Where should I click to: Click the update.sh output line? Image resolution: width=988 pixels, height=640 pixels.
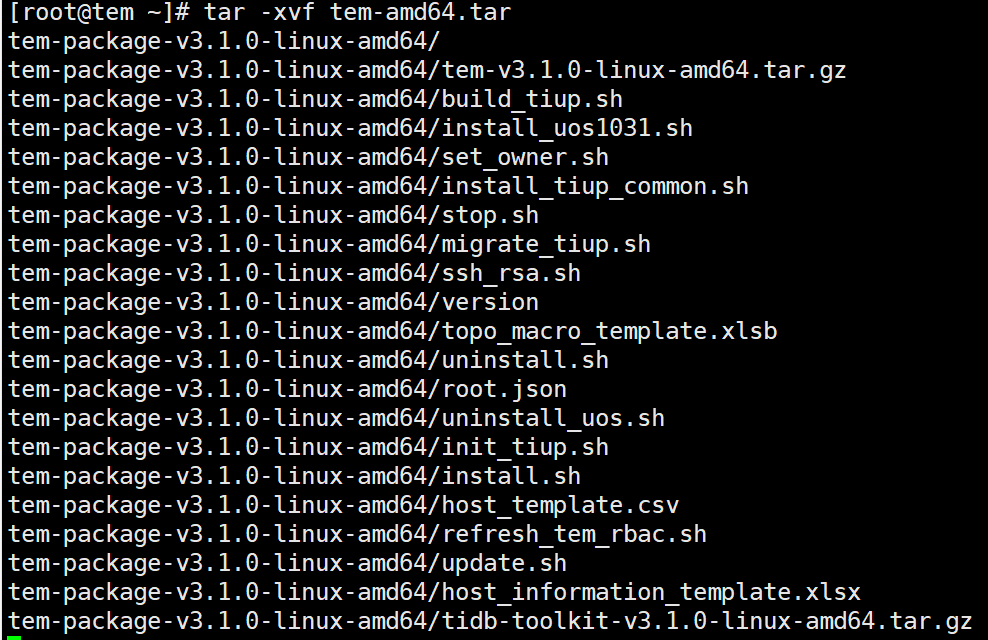coord(287,563)
